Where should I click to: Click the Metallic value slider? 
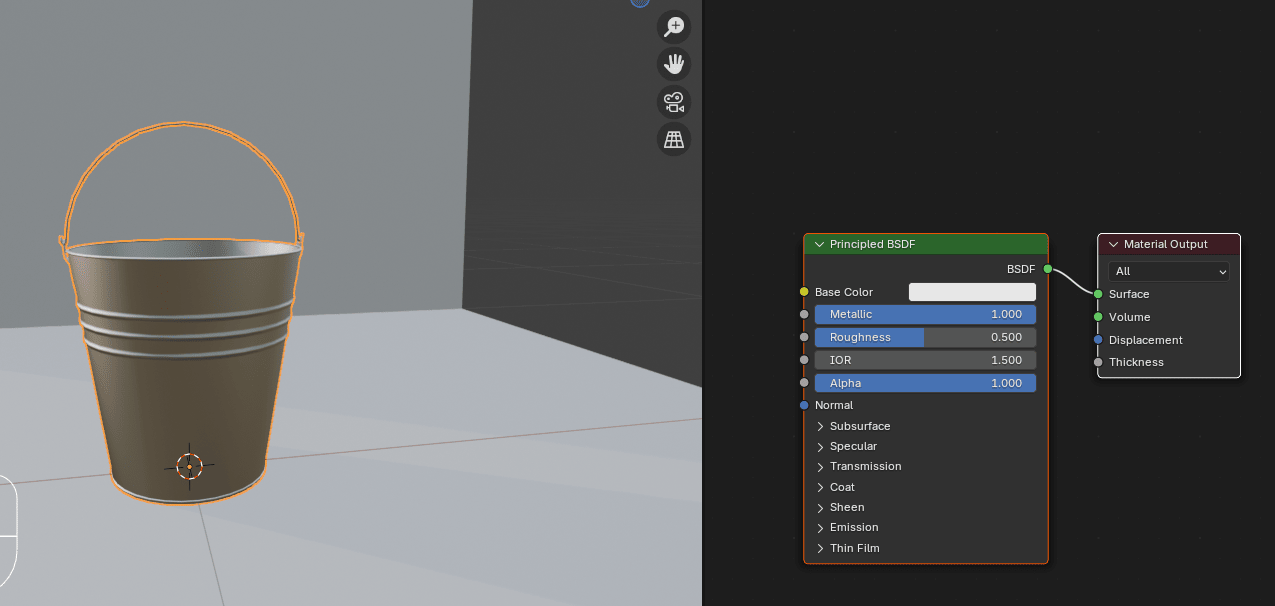coord(925,314)
